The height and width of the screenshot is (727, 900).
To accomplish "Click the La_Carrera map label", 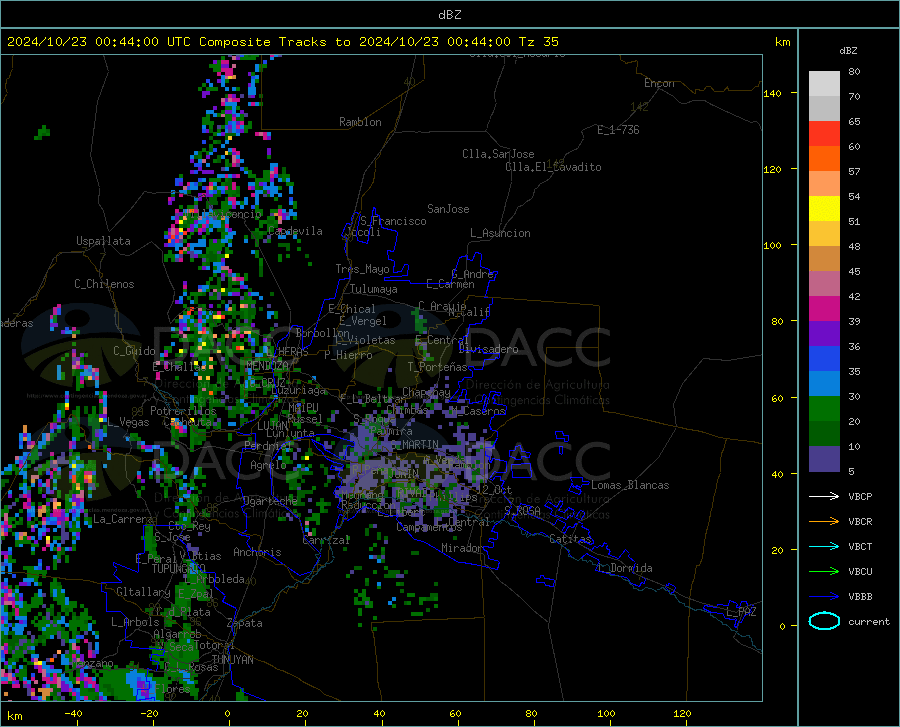I will point(123,519).
